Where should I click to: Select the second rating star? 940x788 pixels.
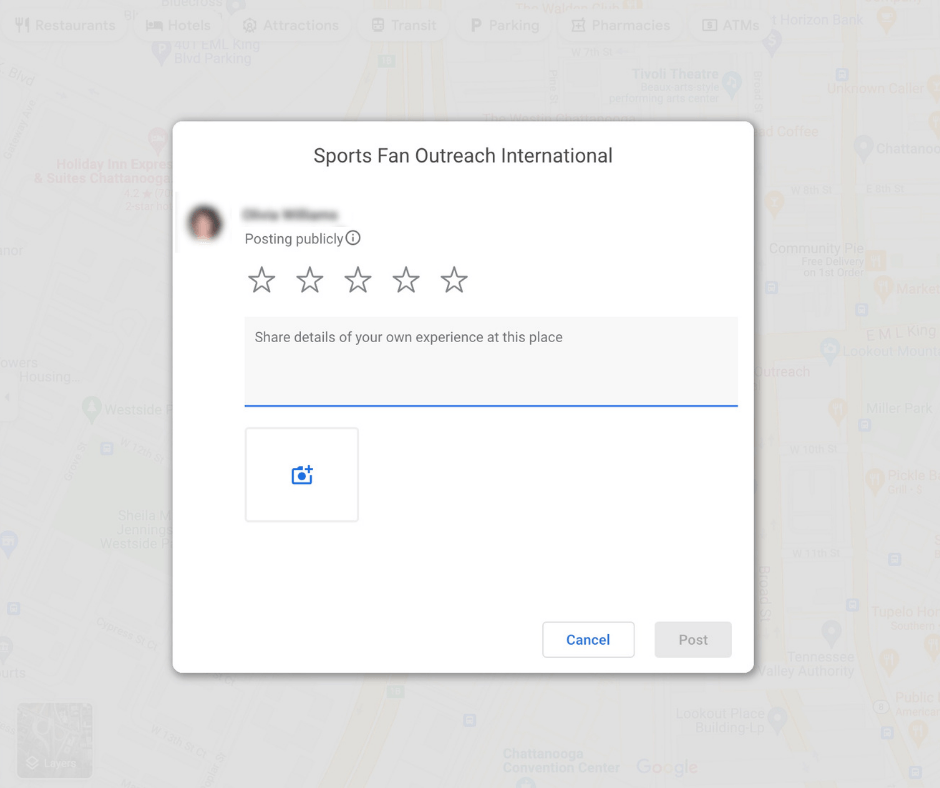coord(309,280)
